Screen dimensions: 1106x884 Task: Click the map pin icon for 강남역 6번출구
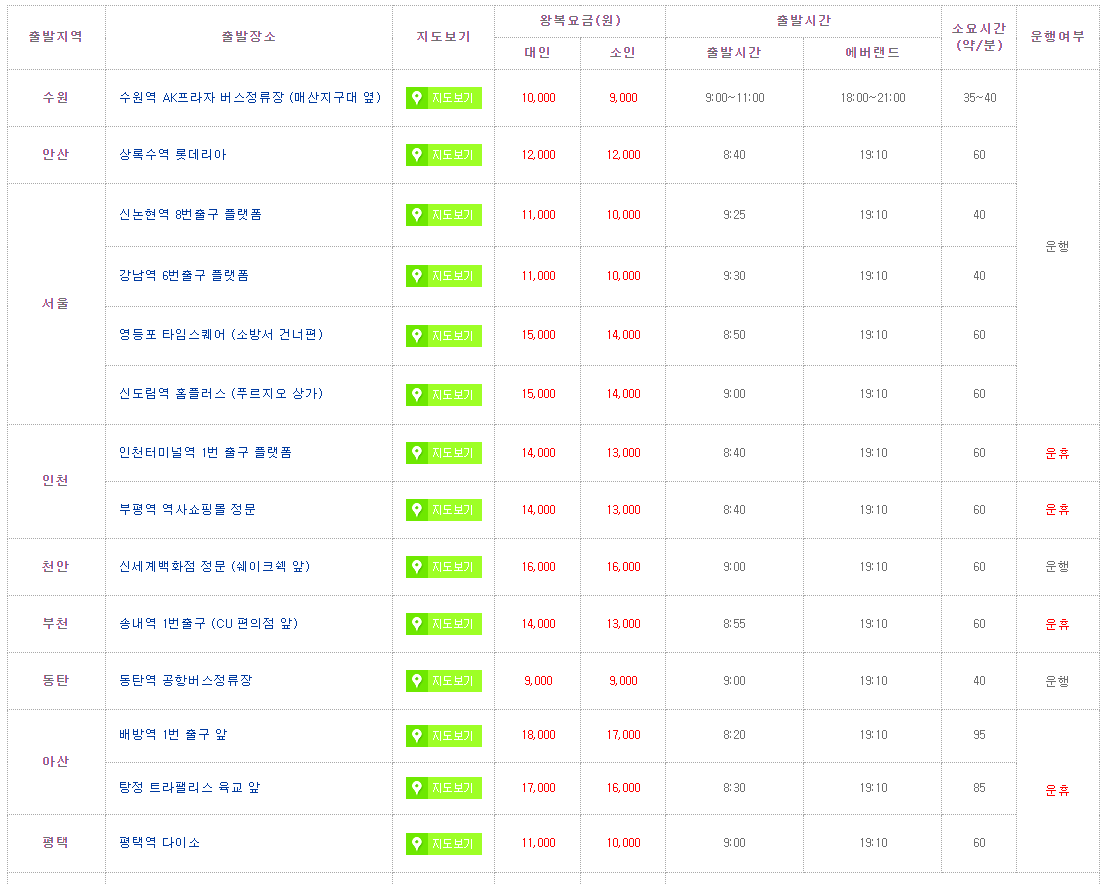pos(416,276)
